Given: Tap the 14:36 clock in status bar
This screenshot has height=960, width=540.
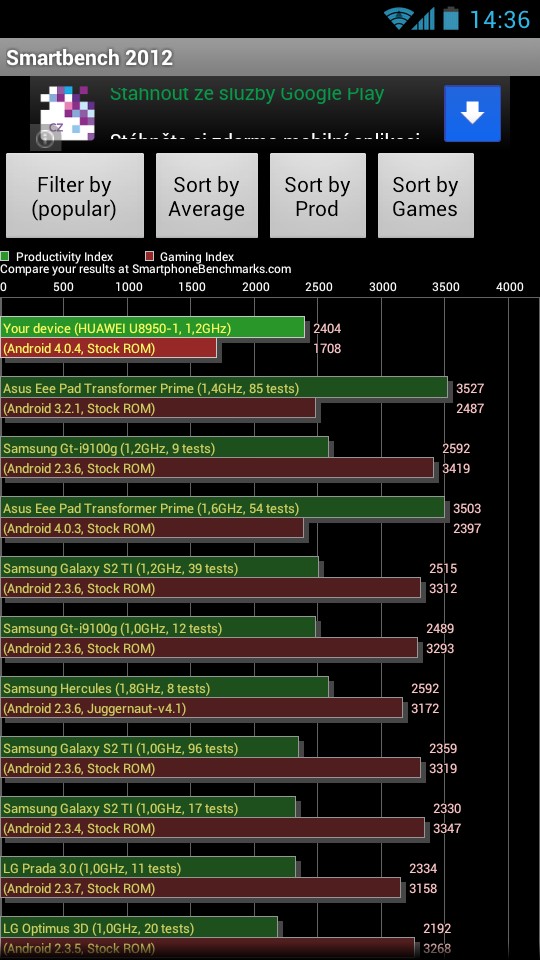Looking at the screenshot, I should pyautogui.click(x=500, y=20).
